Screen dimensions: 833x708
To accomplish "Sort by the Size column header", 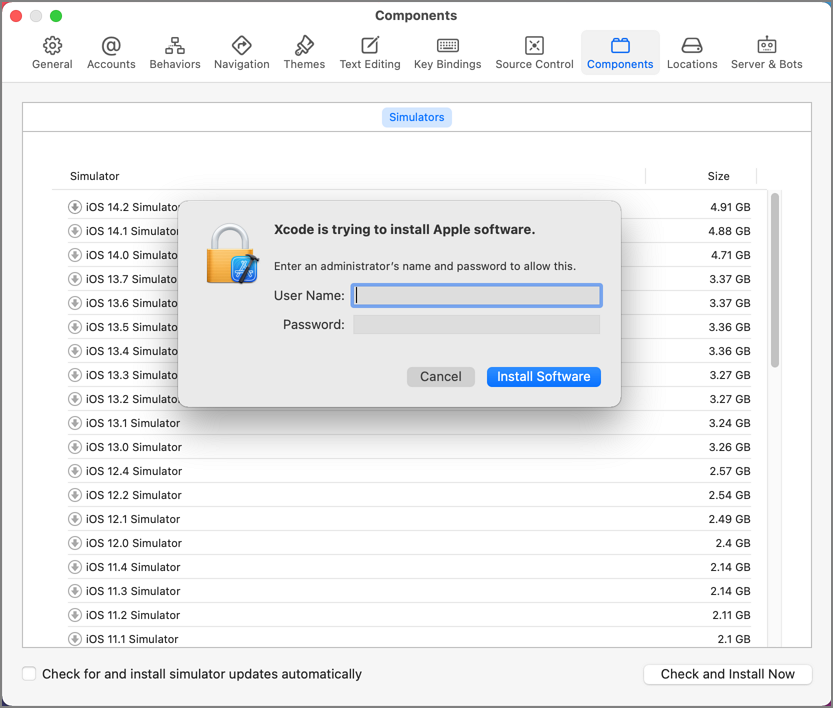I will [x=718, y=176].
